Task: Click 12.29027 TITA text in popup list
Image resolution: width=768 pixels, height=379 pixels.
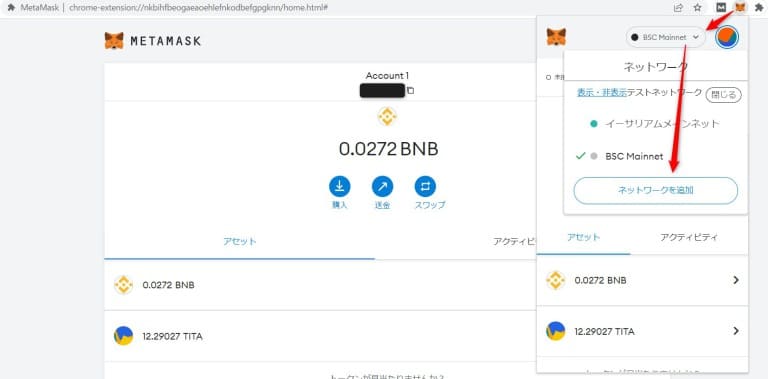Action: click(x=604, y=332)
